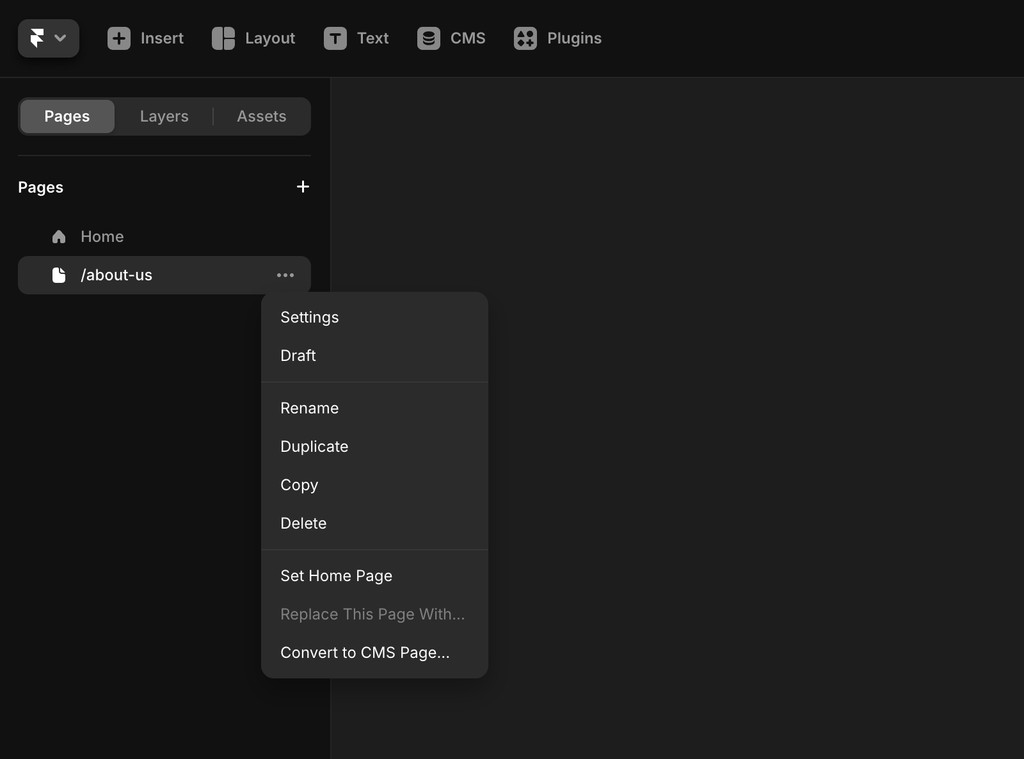Open Settings for the /about-us page
The image size is (1024, 759).
309,317
